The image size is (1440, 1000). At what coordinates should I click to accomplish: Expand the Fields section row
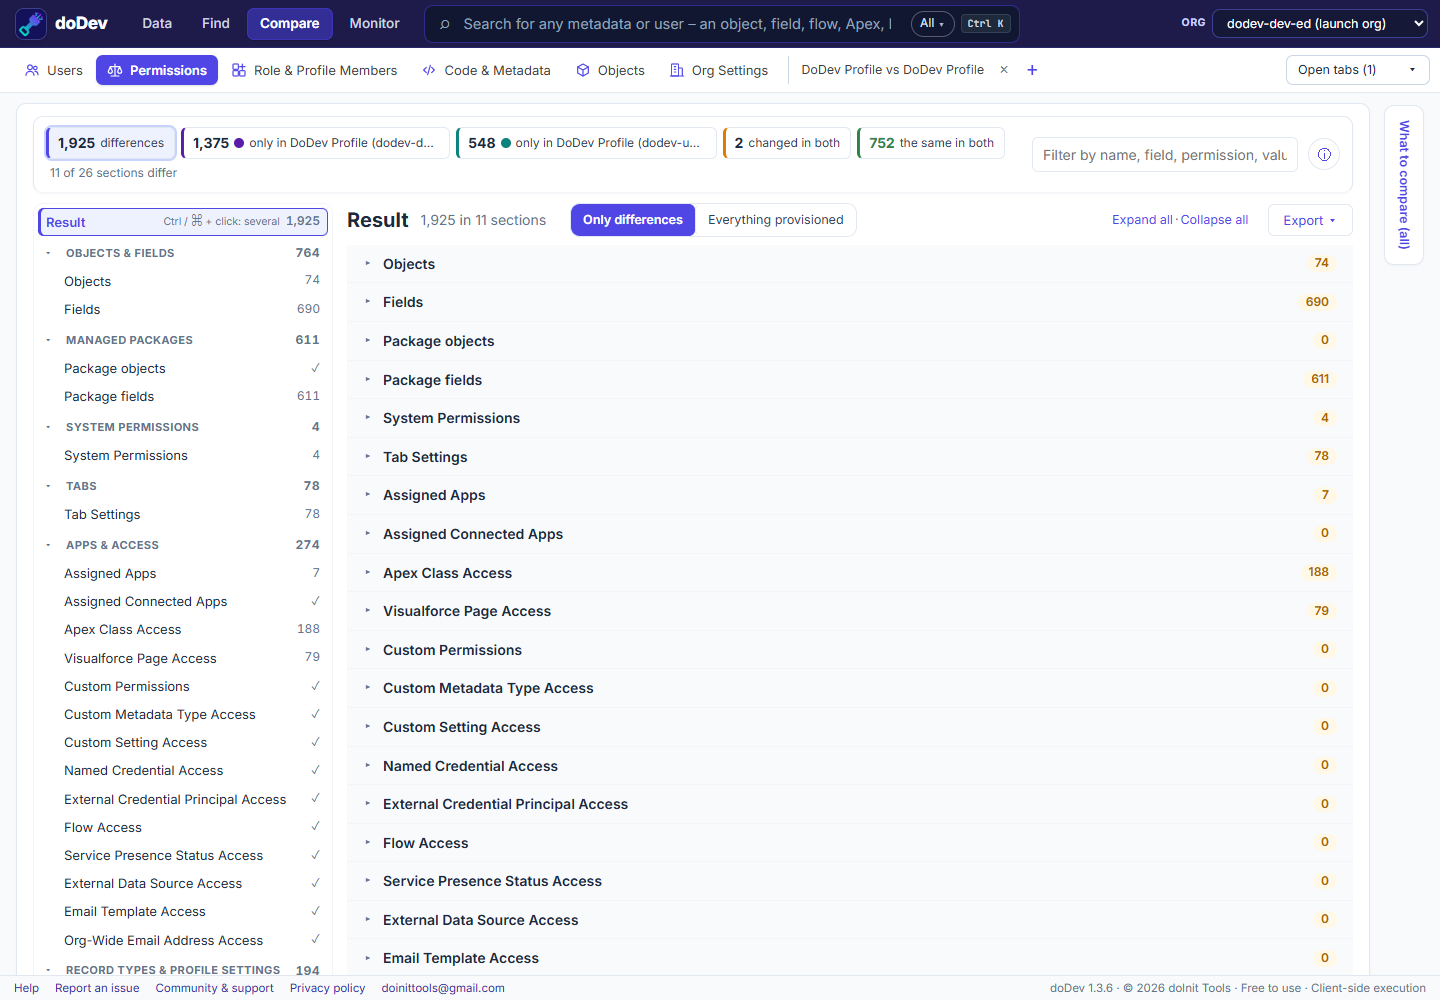pyautogui.click(x=849, y=302)
